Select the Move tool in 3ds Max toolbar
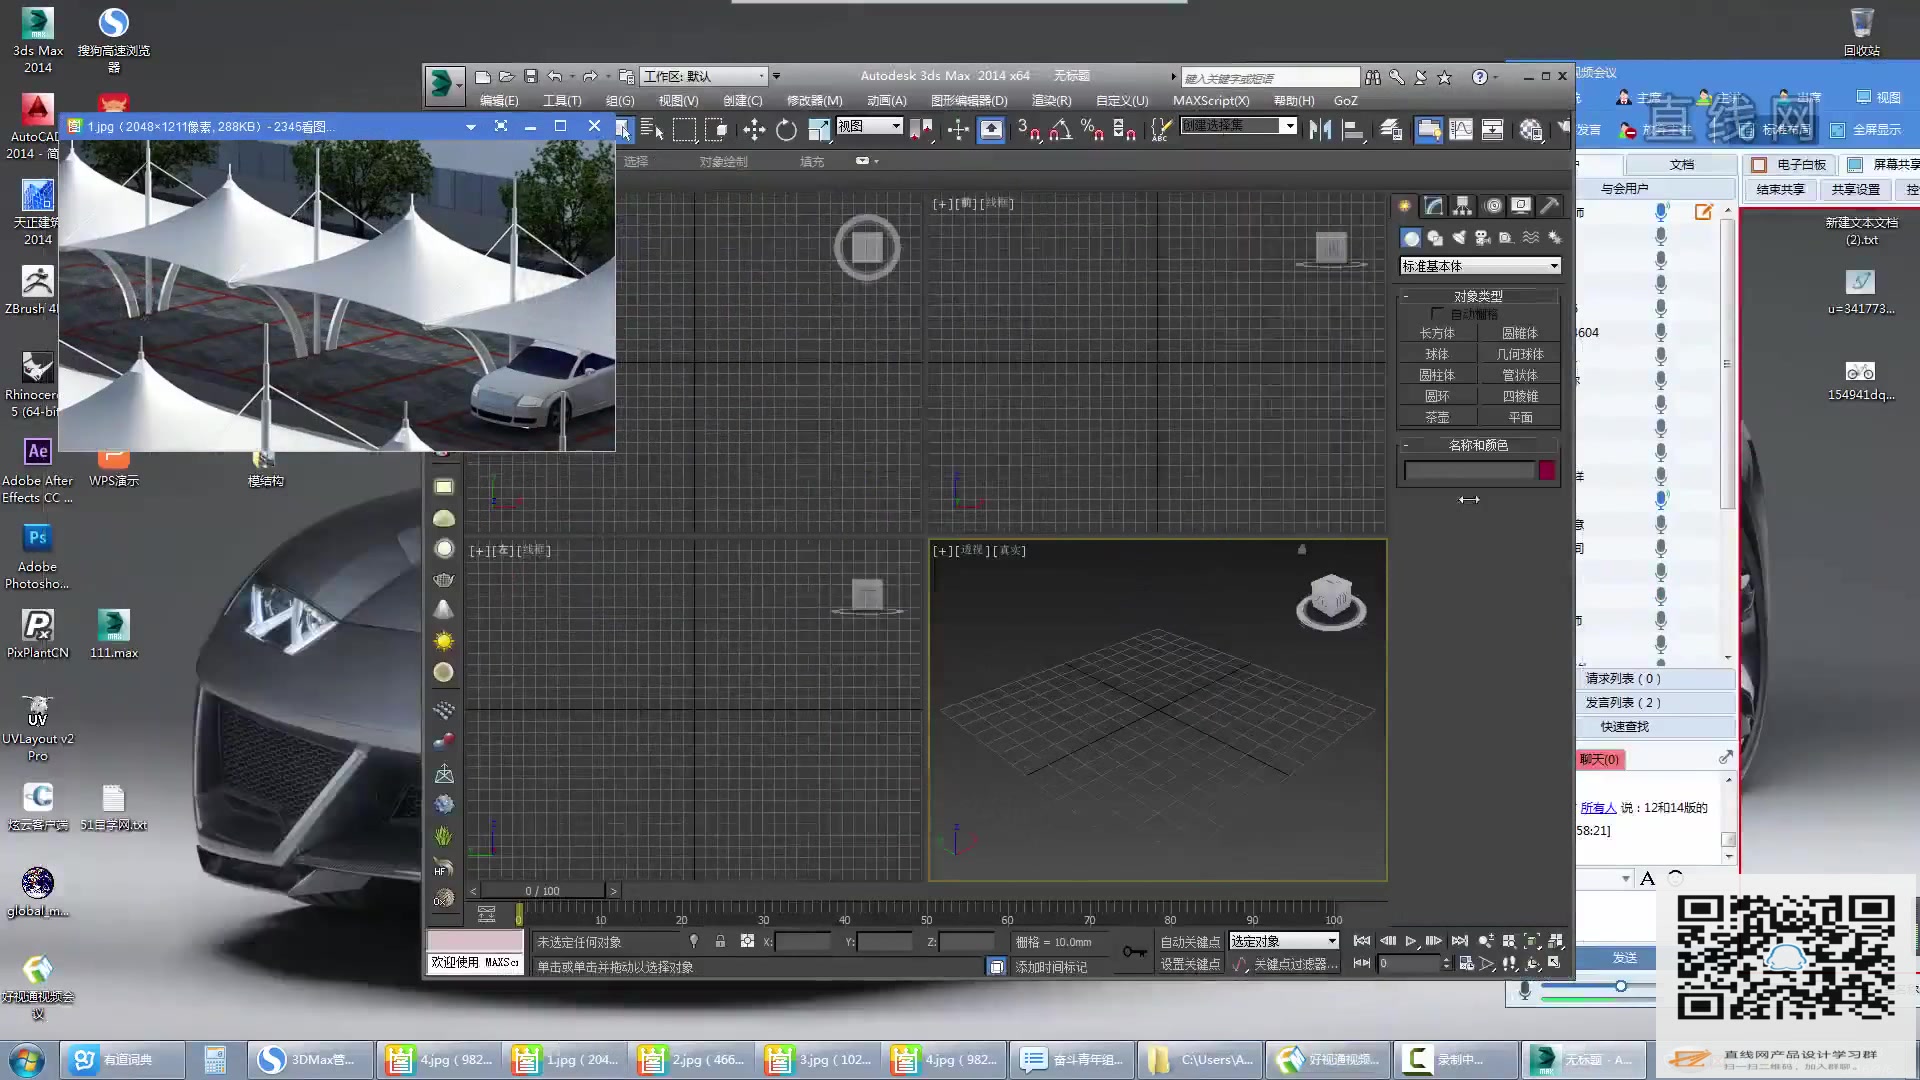This screenshot has height=1080, width=1920. coord(754,130)
